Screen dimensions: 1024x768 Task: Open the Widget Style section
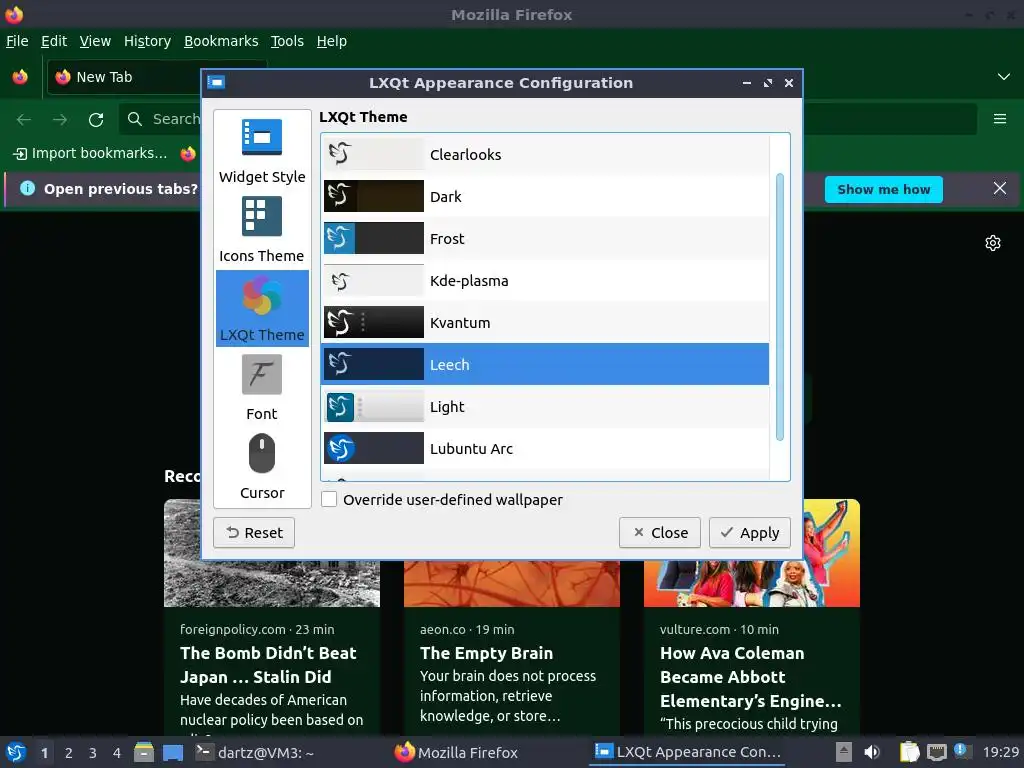pos(262,151)
